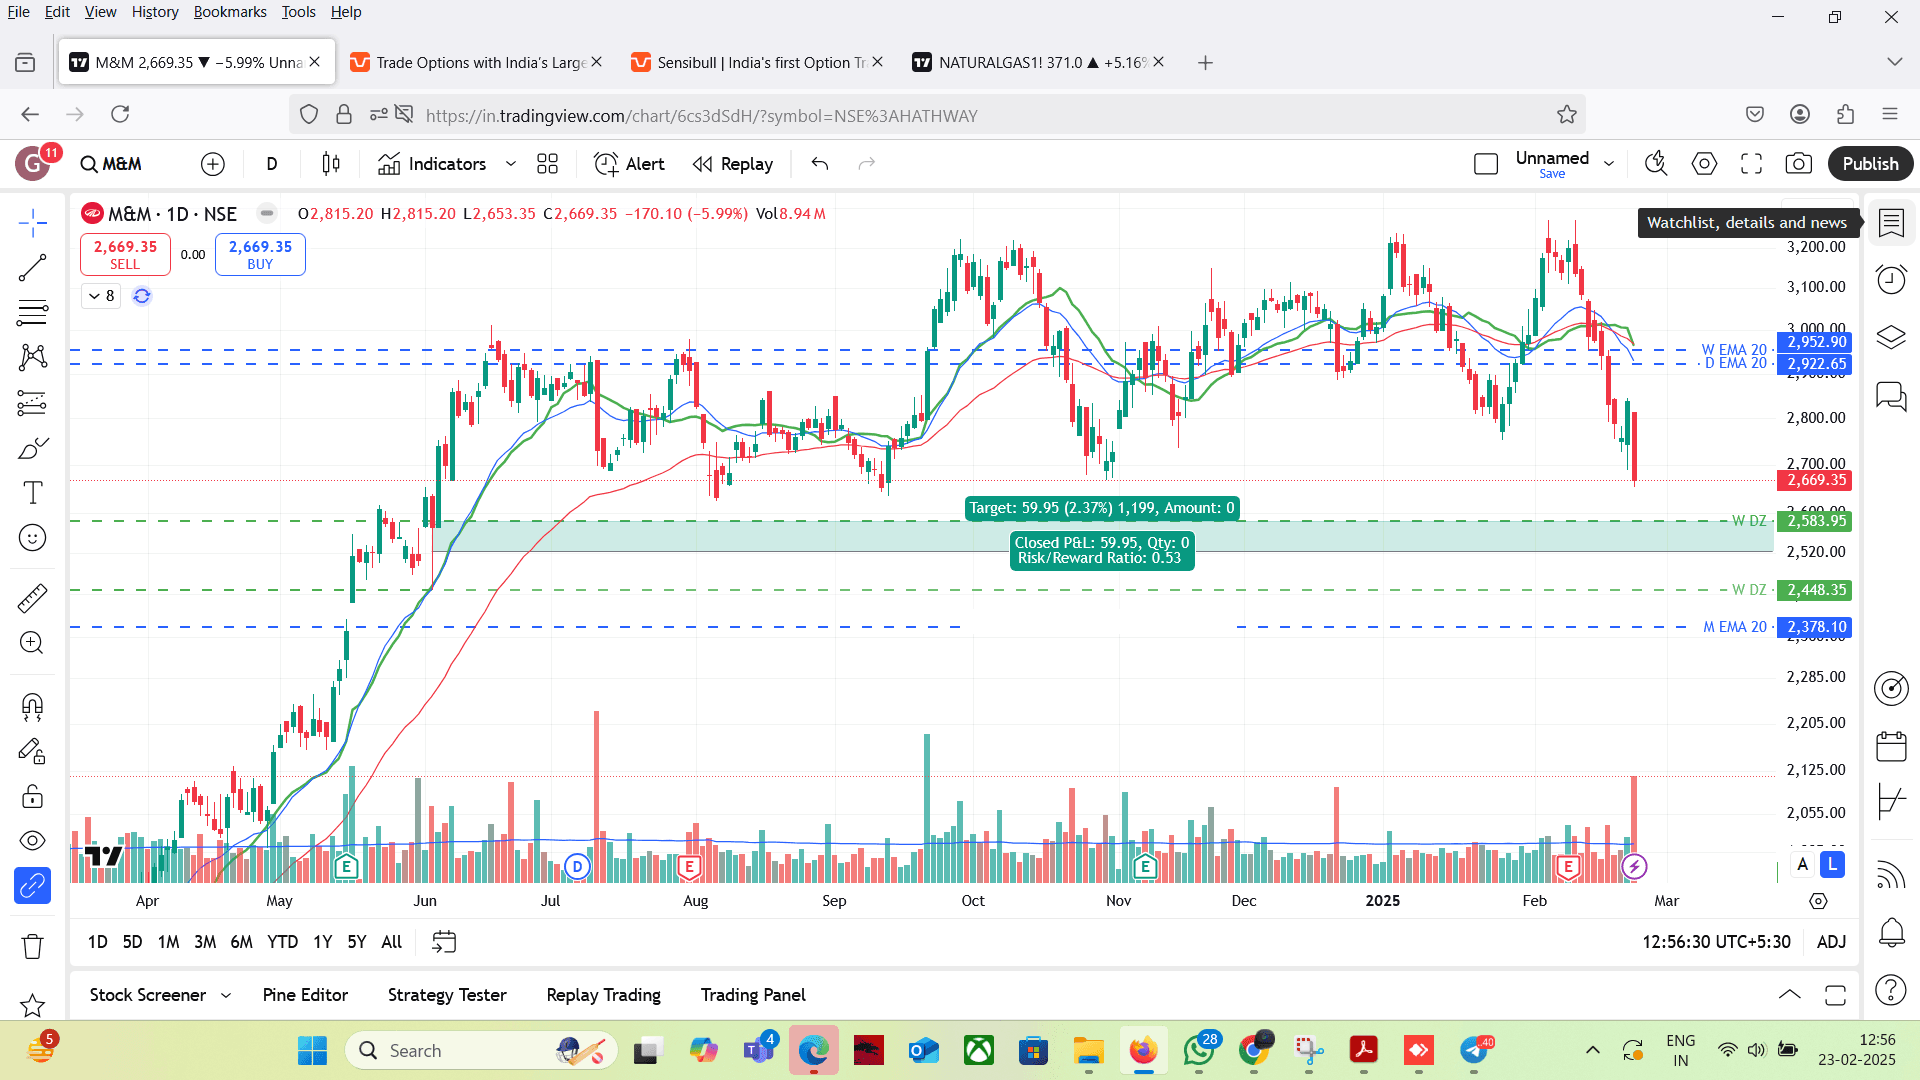Toggle hide all drawings eye
Screen dimensions: 1920x1080
click(32, 841)
